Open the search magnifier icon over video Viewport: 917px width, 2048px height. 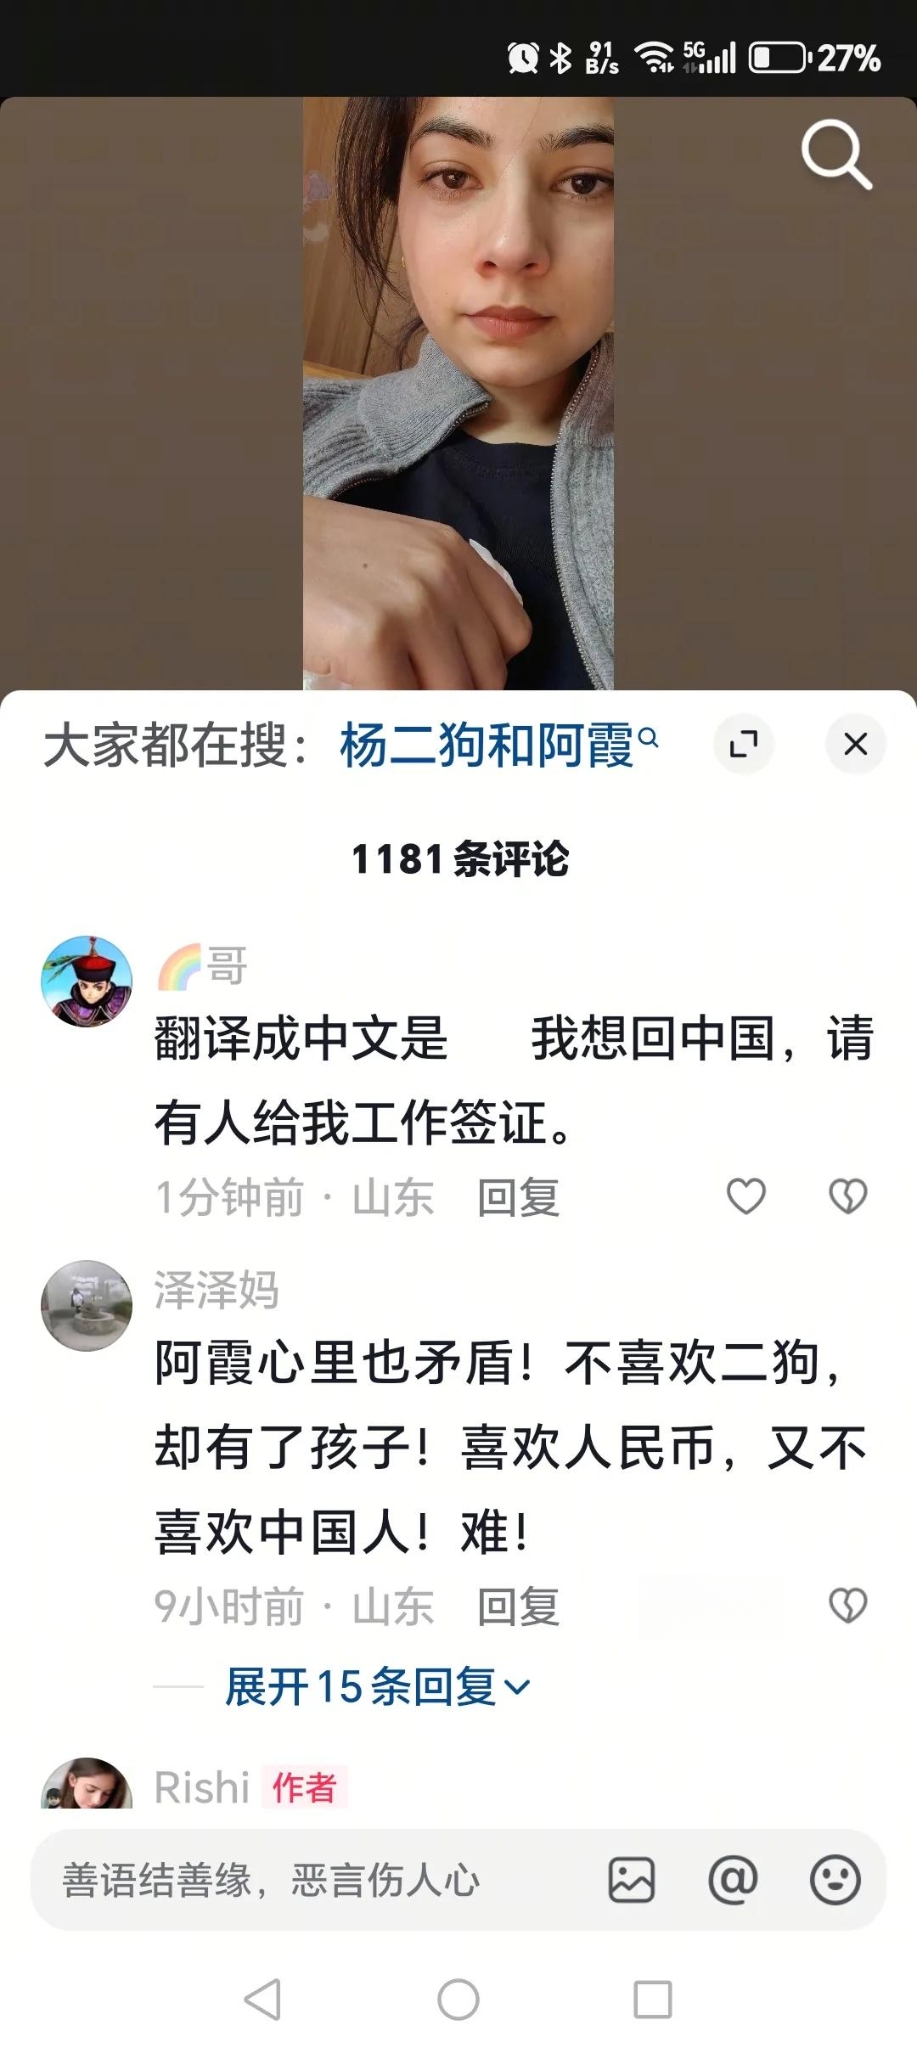[x=836, y=155]
